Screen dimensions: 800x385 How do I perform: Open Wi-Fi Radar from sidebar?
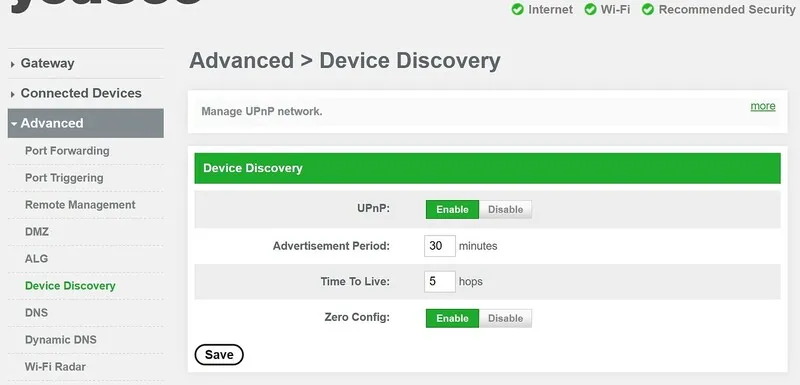55,367
